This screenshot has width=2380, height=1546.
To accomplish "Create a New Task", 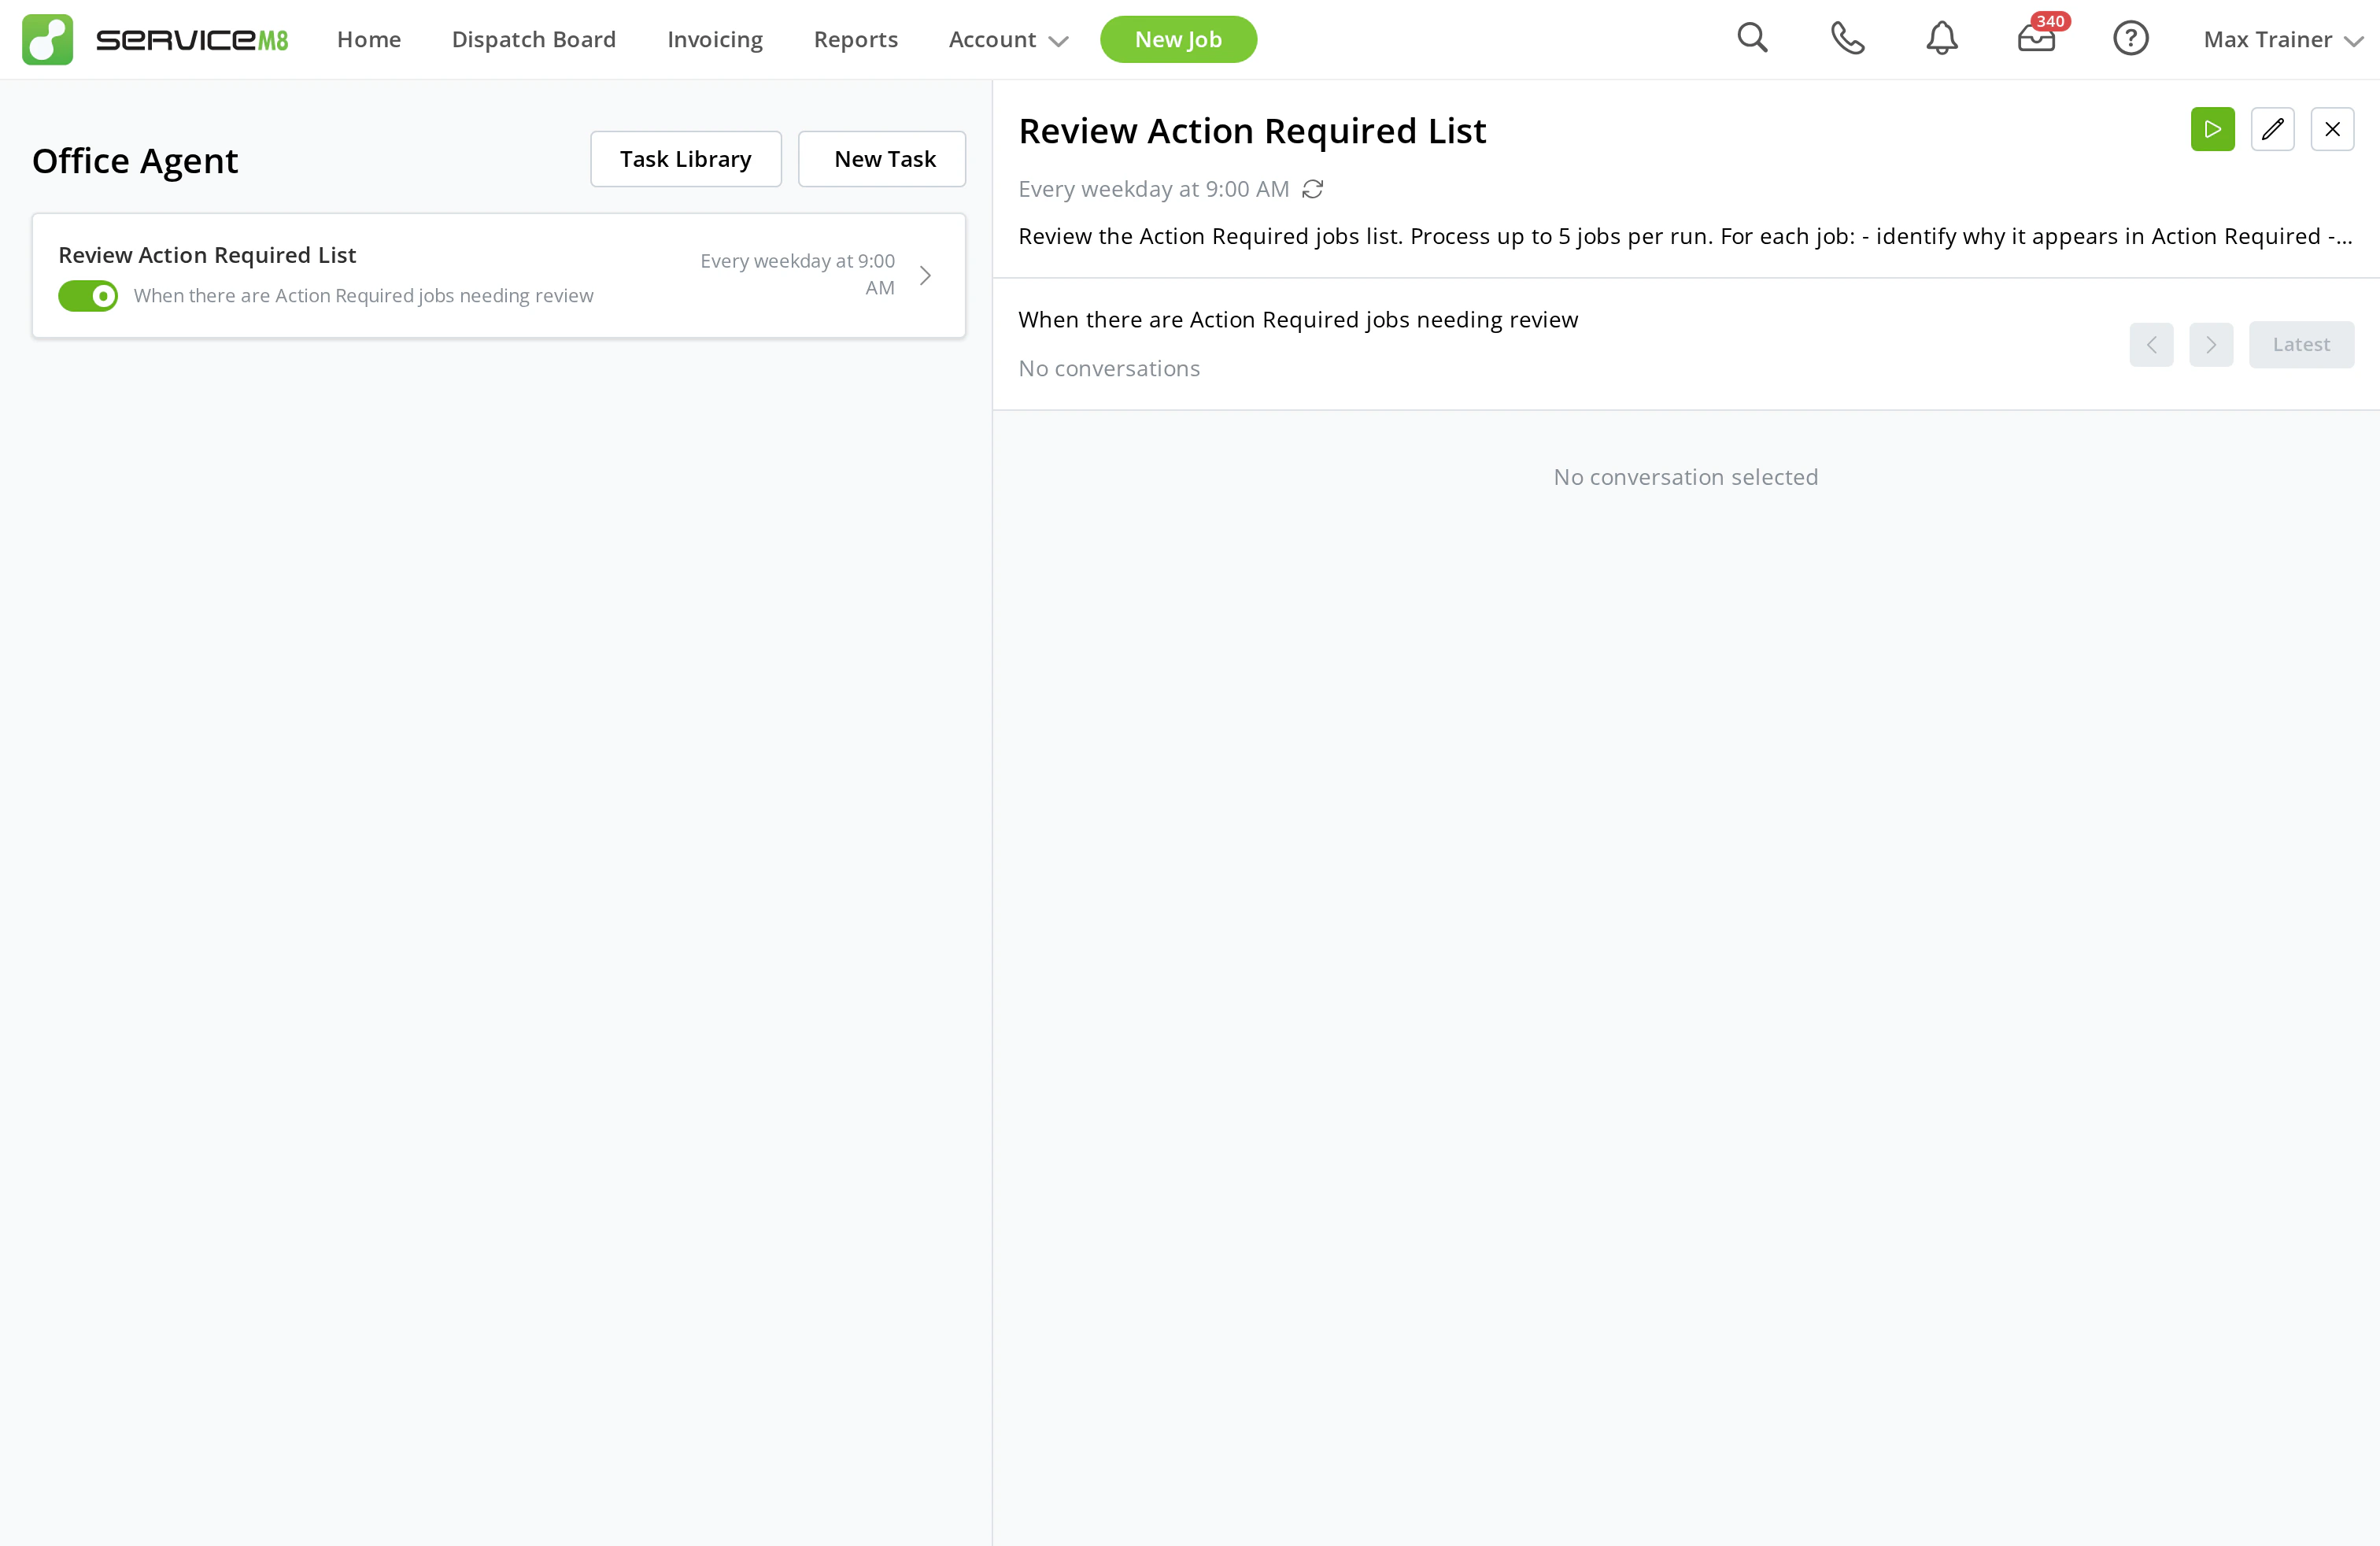I will pyautogui.click(x=882, y=158).
